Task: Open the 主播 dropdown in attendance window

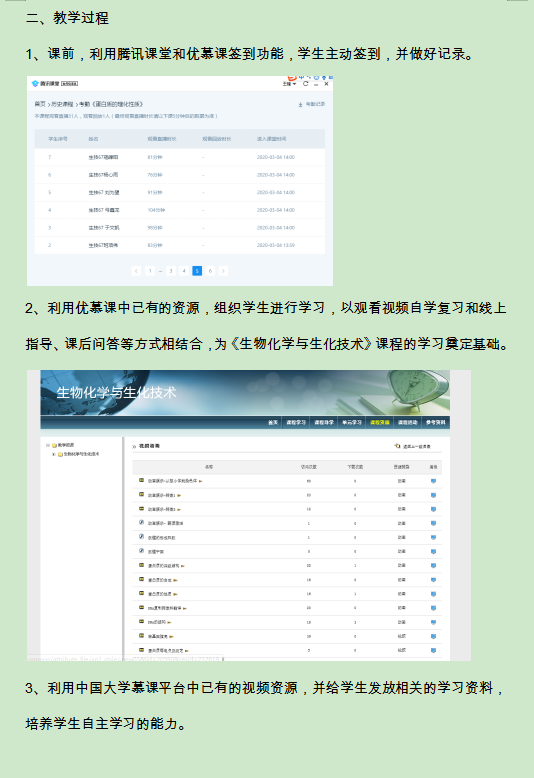Action: tap(289, 84)
